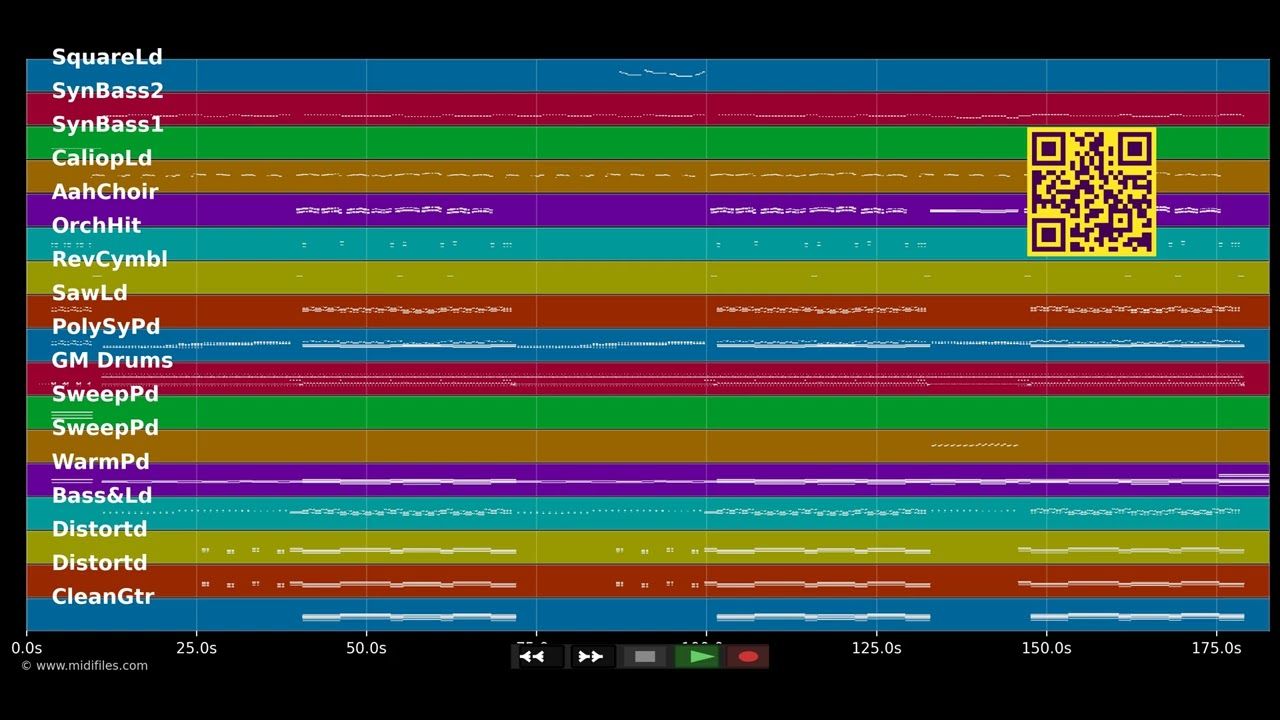1280x720 pixels.
Task: Select the Bass&Ld track label
Action: pyautogui.click(x=102, y=495)
